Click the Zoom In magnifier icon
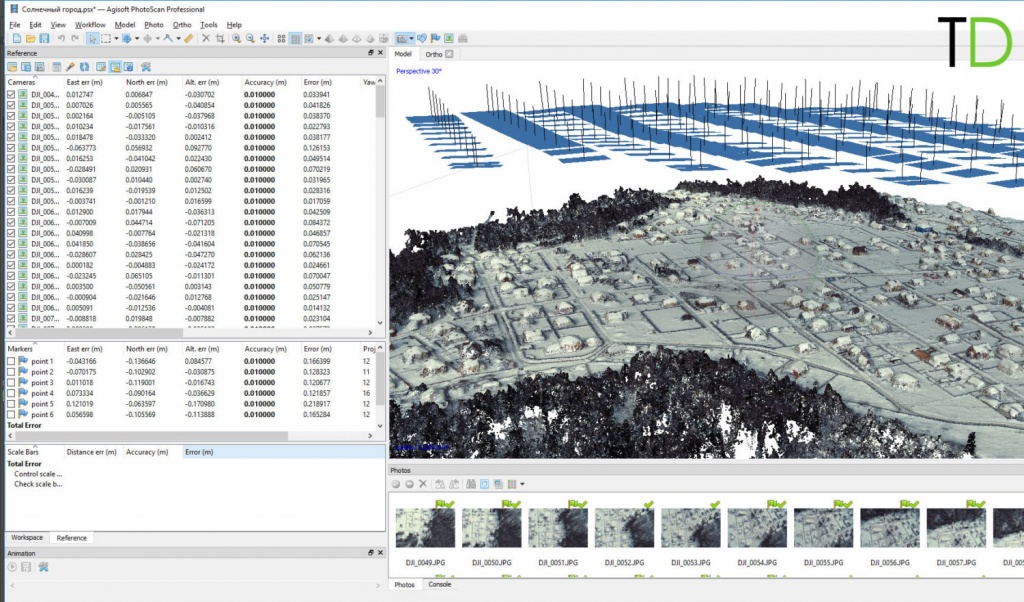The height and width of the screenshot is (602, 1024). (238, 38)
